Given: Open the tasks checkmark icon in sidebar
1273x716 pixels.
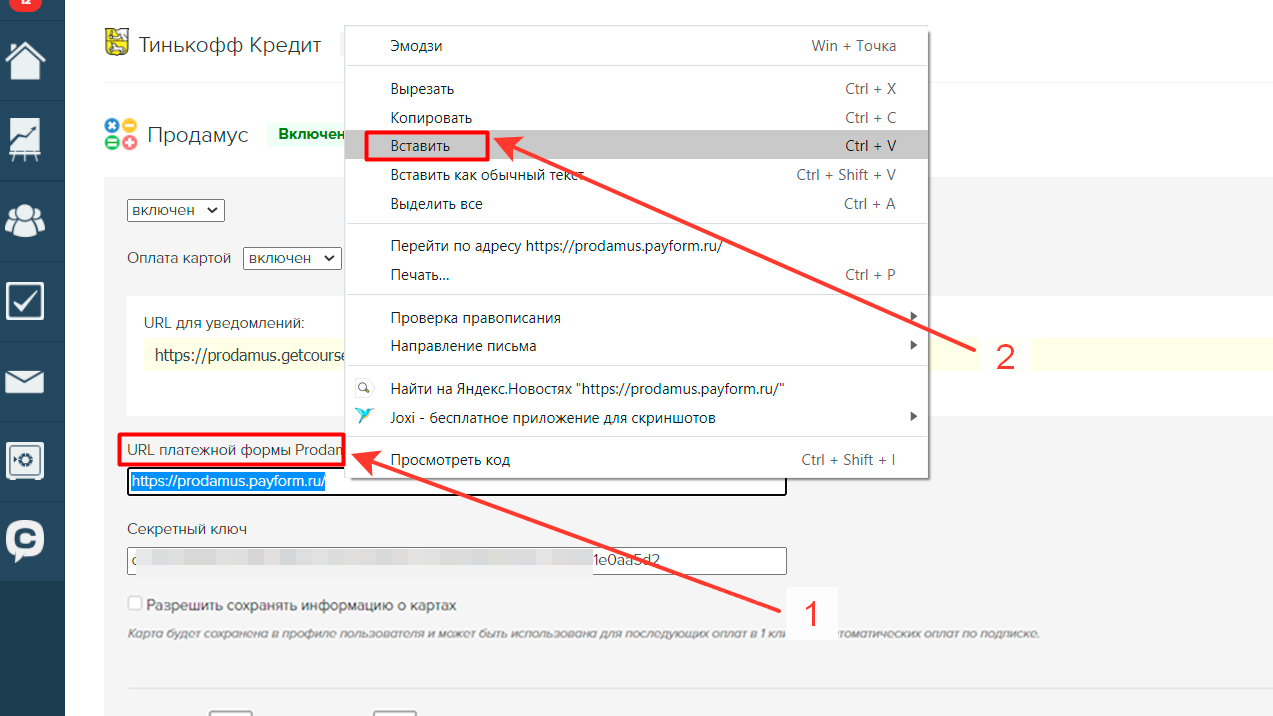Looking at the screenshot, I should coord(25,300).
